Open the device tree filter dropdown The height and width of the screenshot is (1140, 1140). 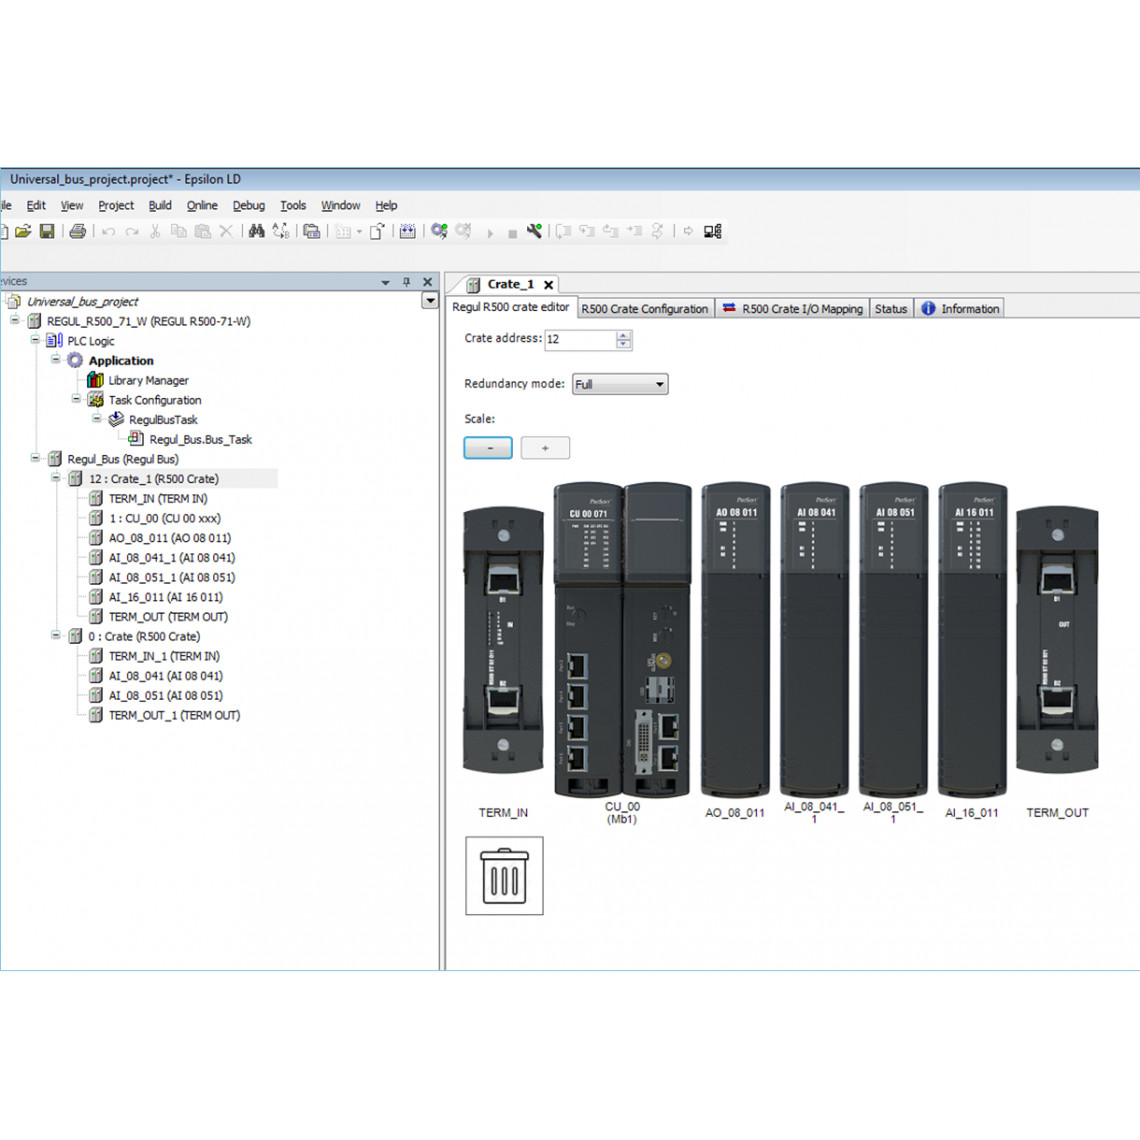click(x=430, y=300)
